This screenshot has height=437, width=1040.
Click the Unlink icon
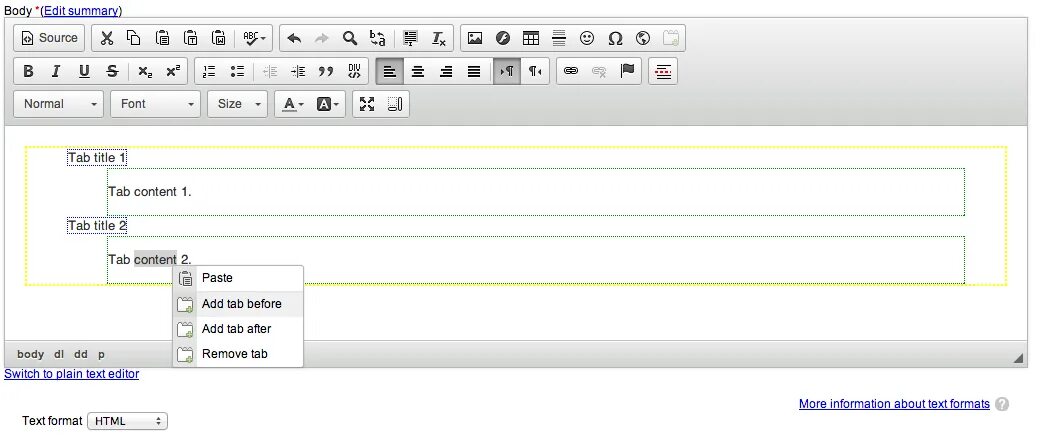point(599,71)
